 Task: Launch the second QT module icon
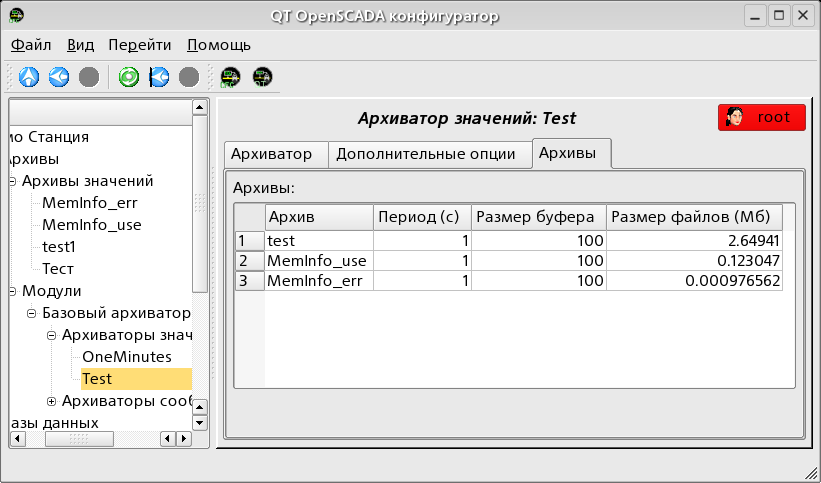(x=262, y=76)
